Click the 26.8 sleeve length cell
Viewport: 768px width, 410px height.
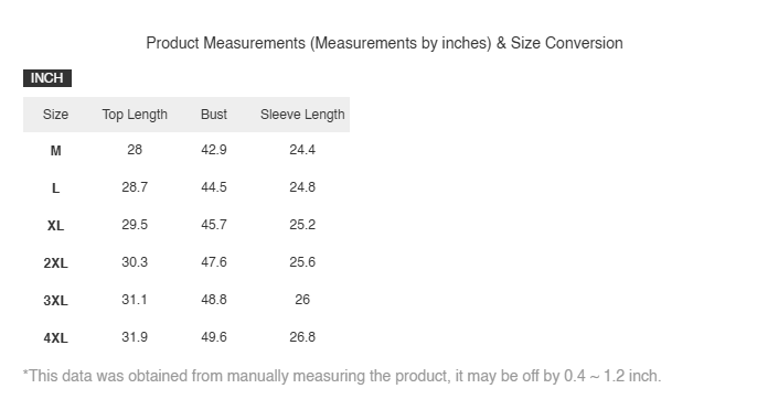click(x=302, y=338)
